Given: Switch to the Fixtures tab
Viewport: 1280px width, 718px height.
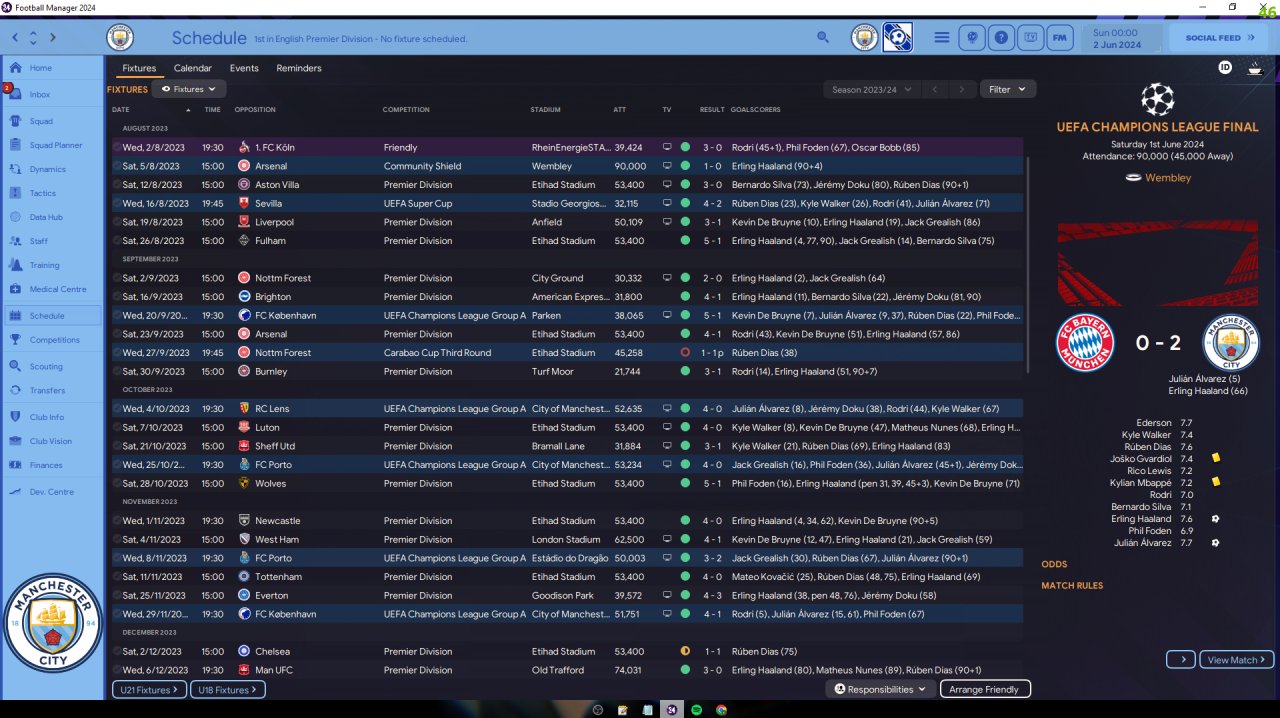Looking at the screenshot, I should [139, 68].
